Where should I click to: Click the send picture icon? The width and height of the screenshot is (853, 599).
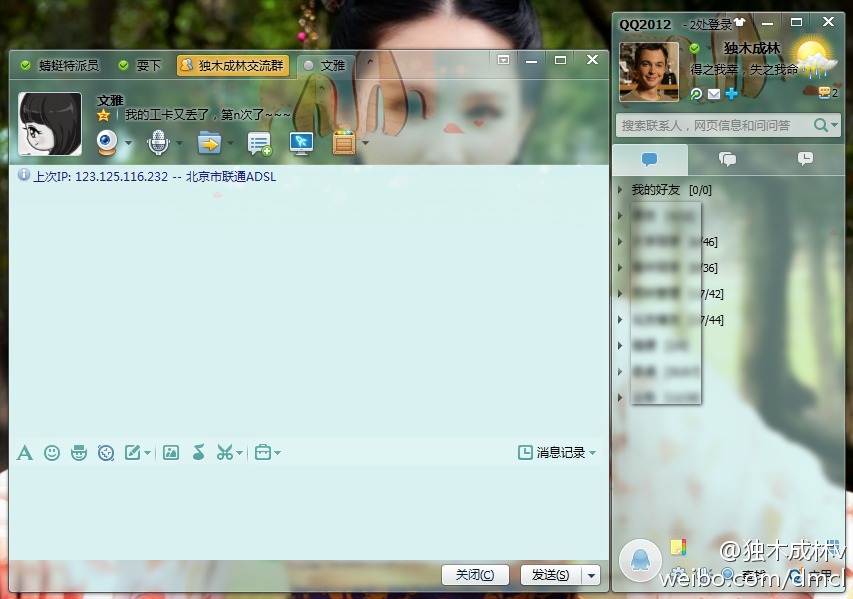coord(171,453)
